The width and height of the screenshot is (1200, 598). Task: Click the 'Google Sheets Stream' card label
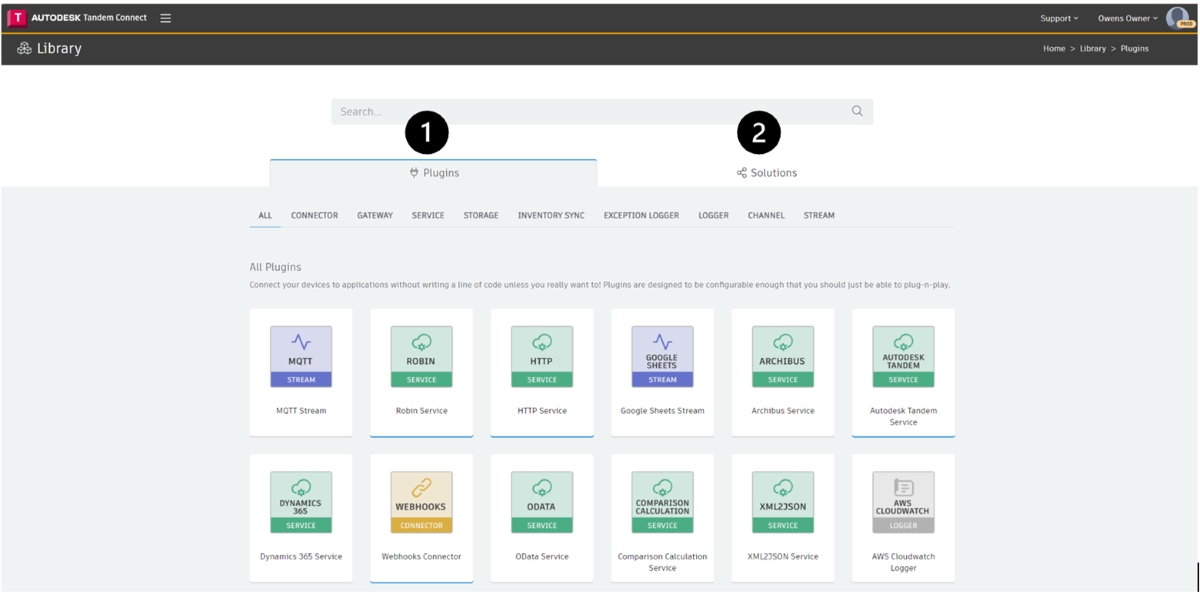662,411
